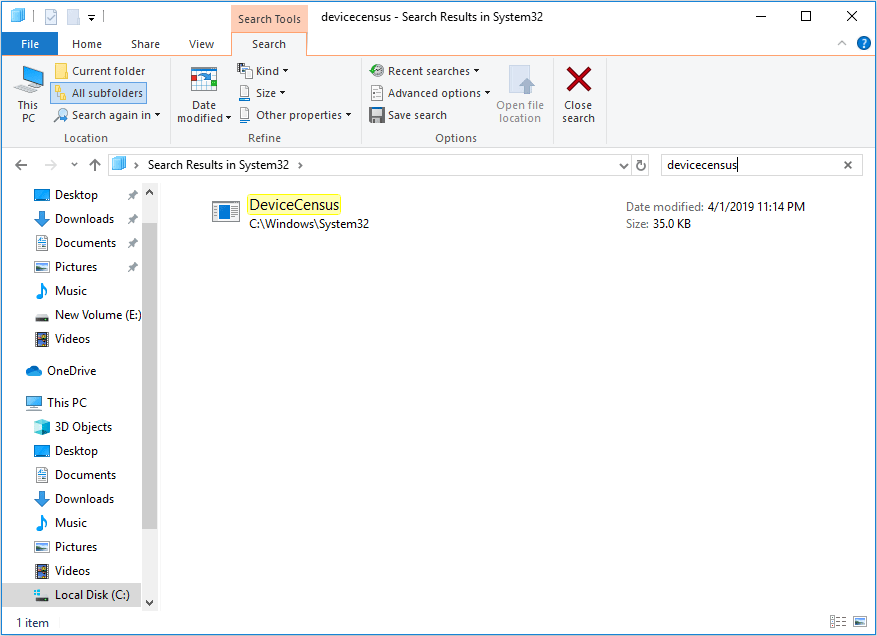Open pinned Desktop in Quick access

point(76,195)
